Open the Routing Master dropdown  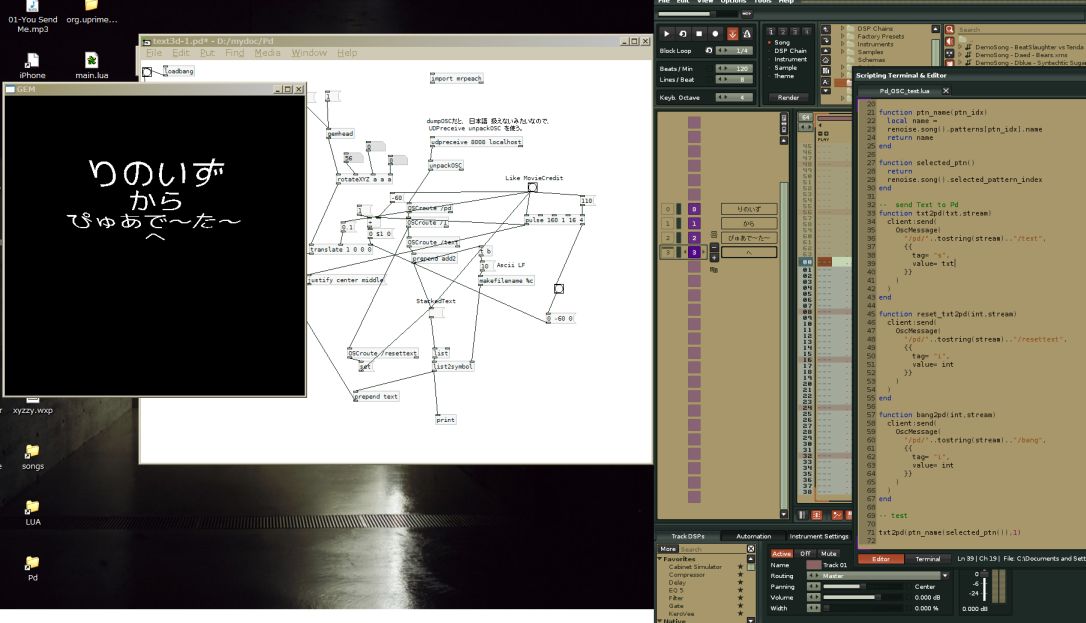[945, 576]
